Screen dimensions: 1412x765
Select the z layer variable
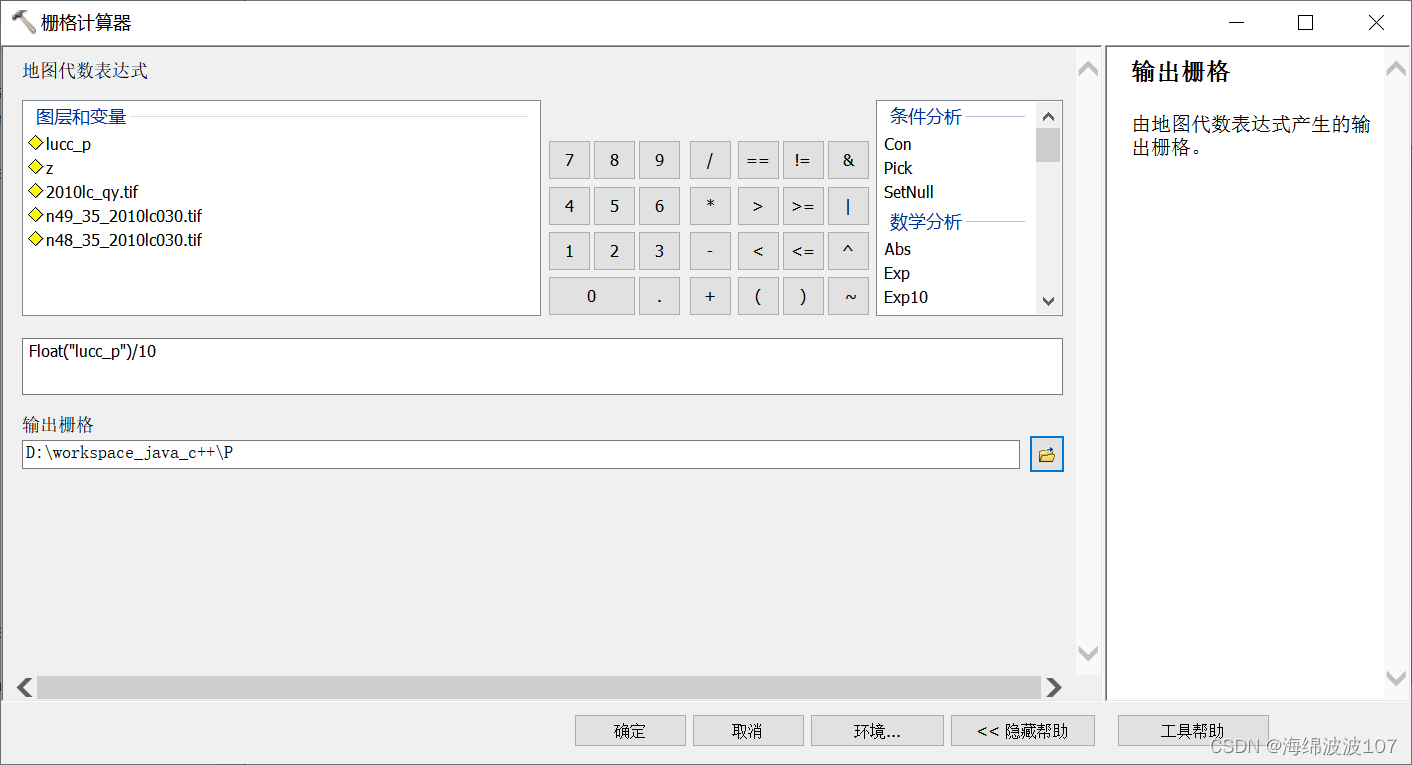pyautogui.click(x=41, y=168)
